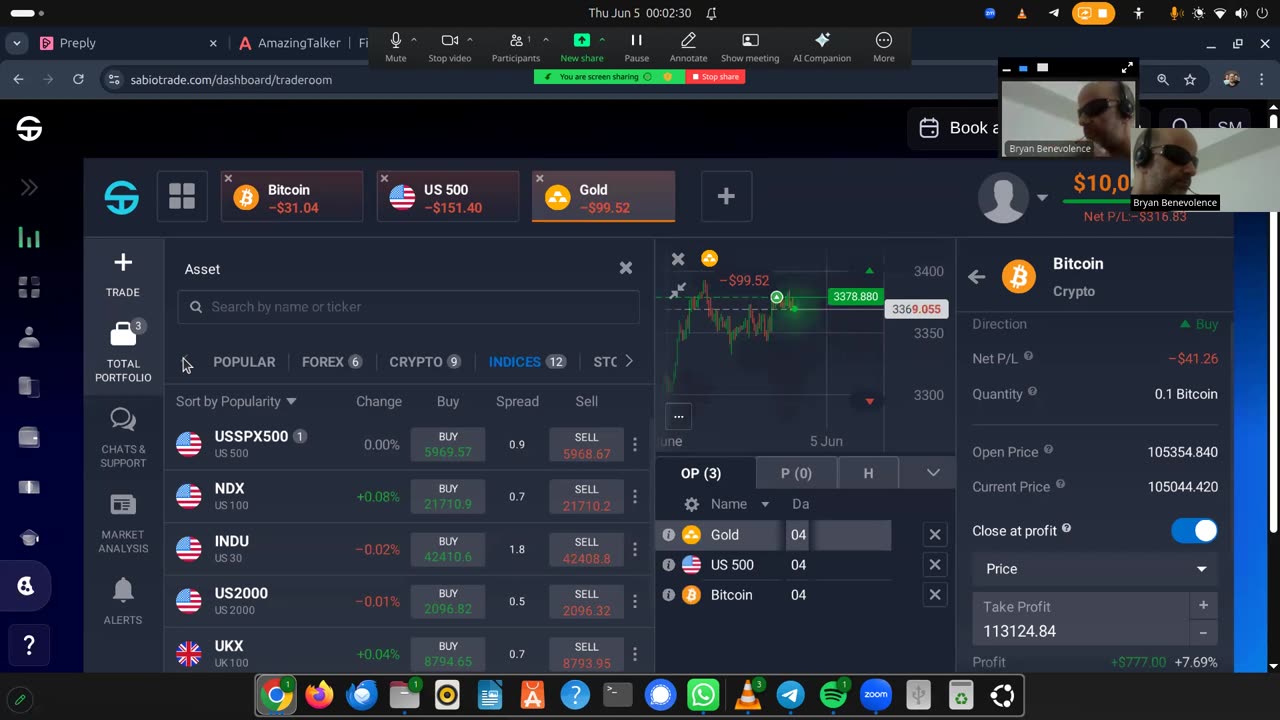Show info for the Bitcoin position

[669, 595]
